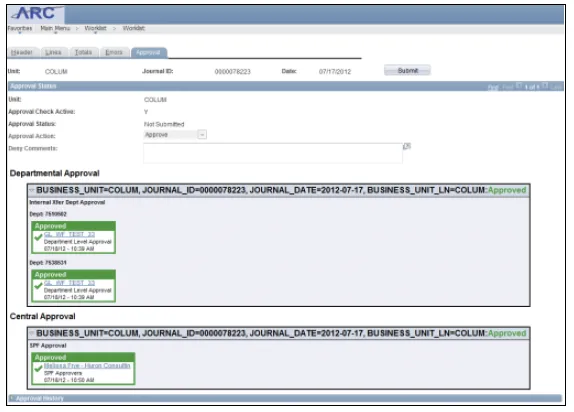The width and height of the screenshot is (574, 412).
Task: Click the Submit button
Action: tap(407, 70)
